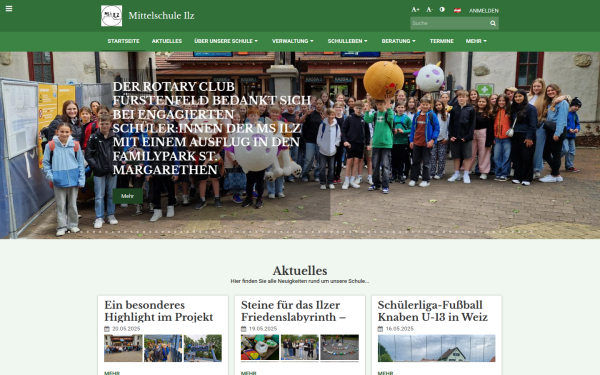Expand the BERATUNG dropdown menu
The width and height of the screenshot is (600, 375).
398,41
